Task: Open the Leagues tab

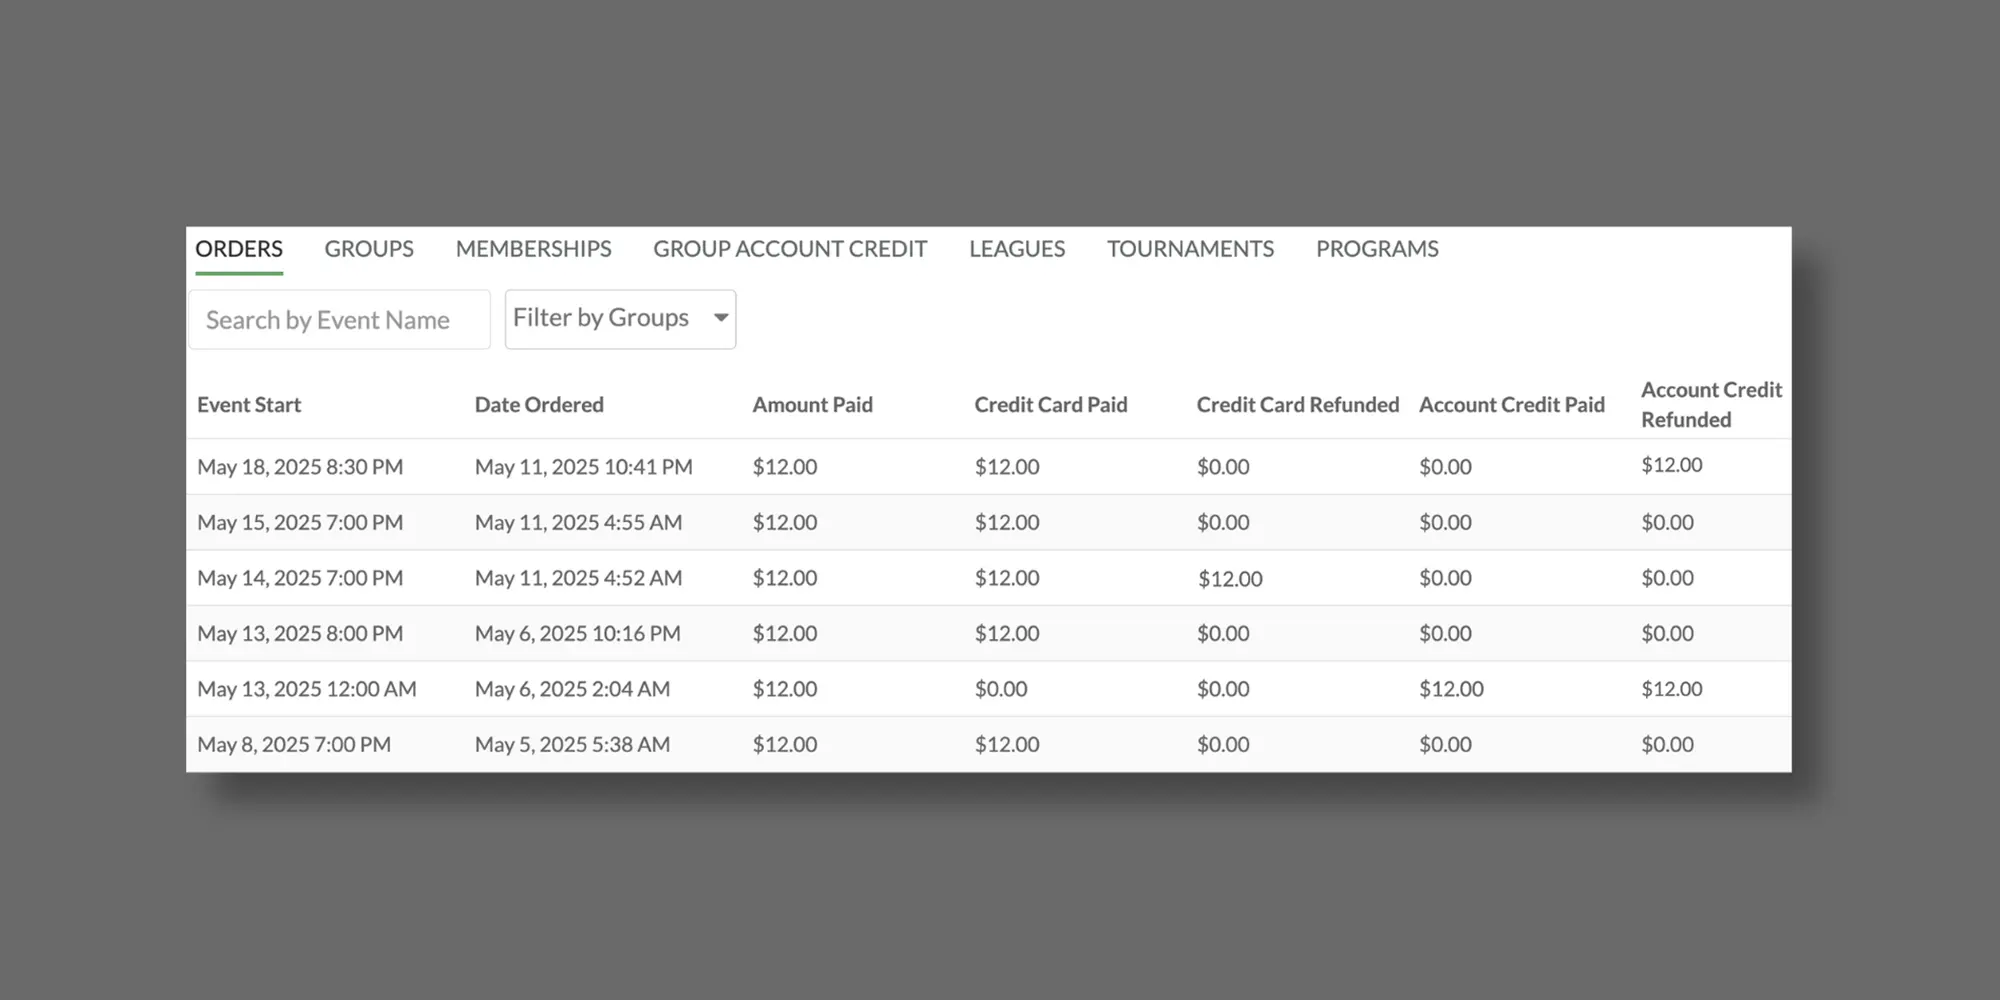Action: [1016, 249]
